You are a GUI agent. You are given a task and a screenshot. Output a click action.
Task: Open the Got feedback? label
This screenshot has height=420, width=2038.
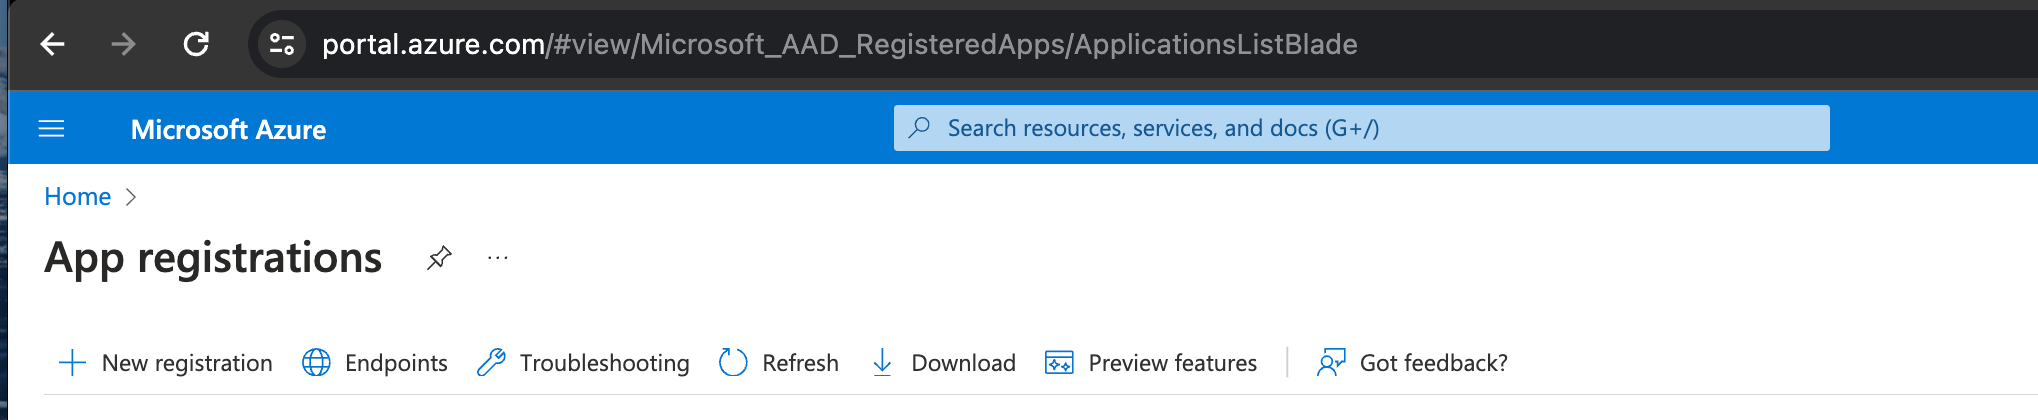tap(1433, 363)
